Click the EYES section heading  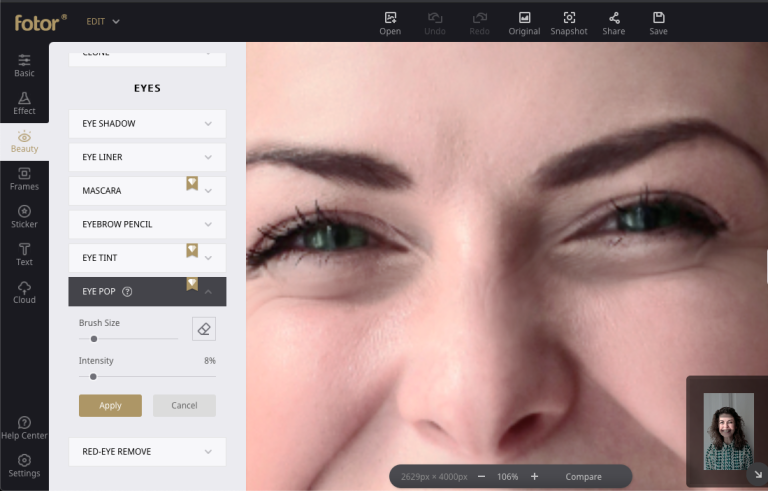tap(147, 88)
